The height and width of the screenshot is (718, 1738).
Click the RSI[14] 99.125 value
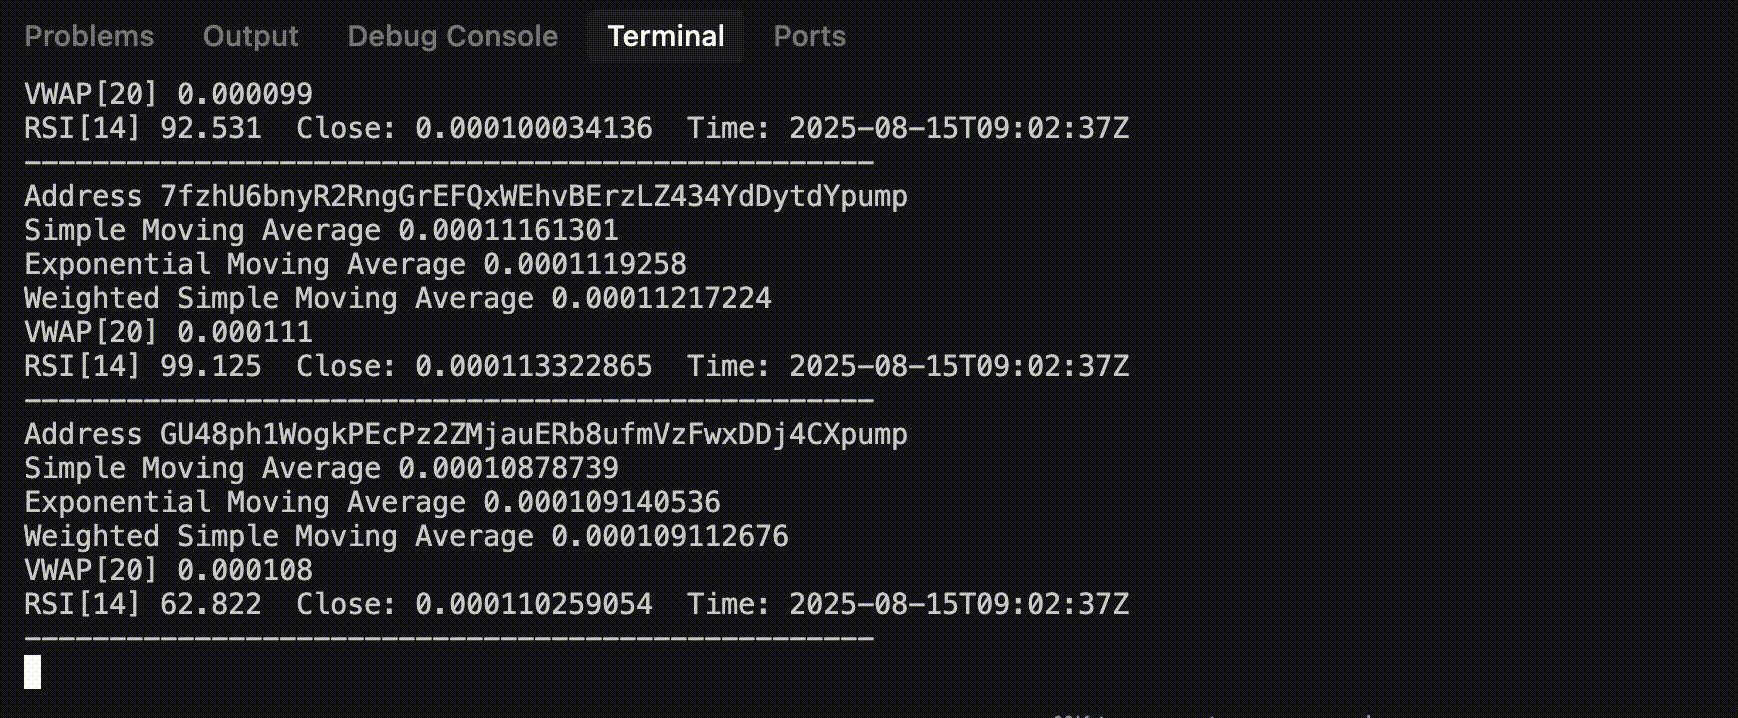coord(143,366)
